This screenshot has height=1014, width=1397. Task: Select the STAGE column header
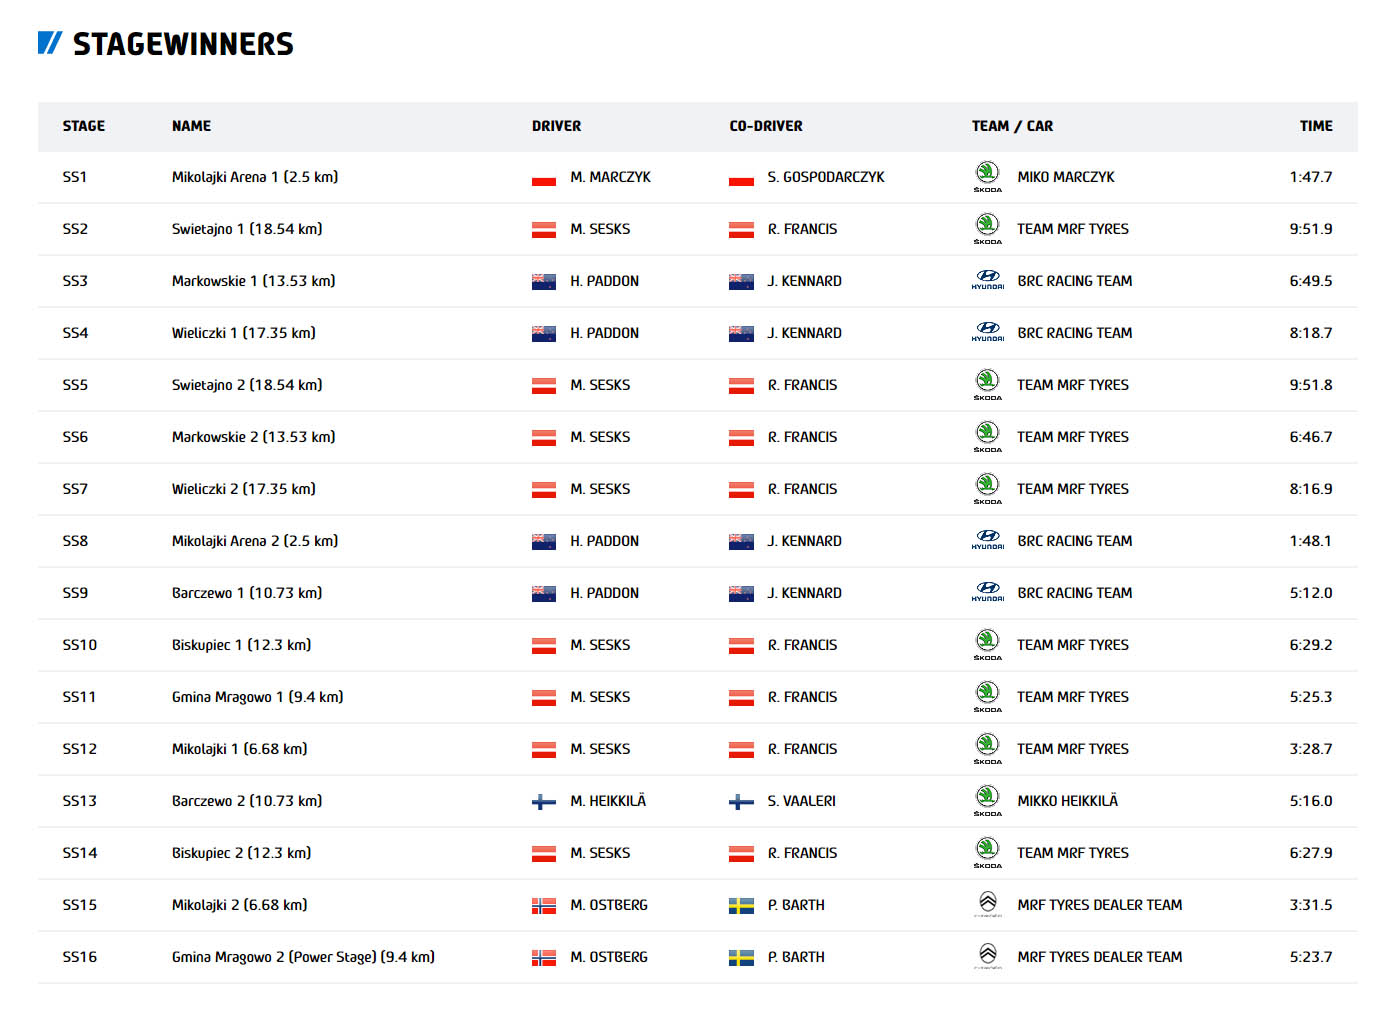tap(84, 126)
